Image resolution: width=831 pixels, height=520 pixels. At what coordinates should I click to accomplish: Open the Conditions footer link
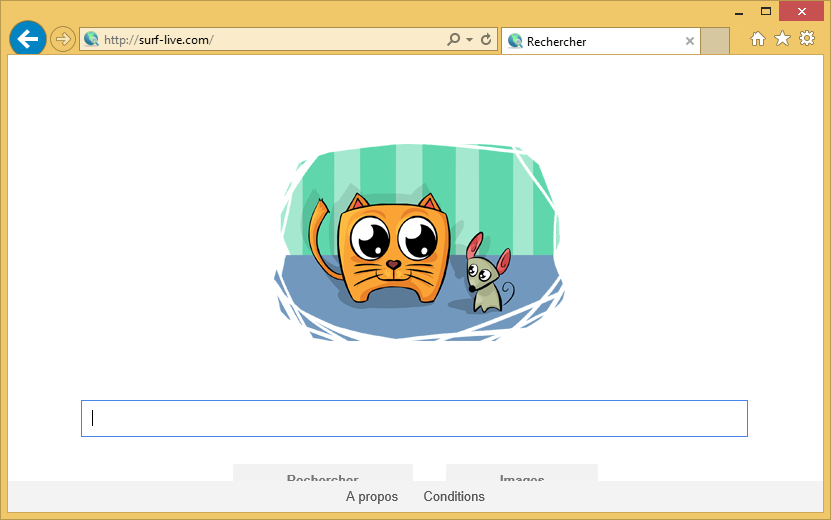pyautogui.click(x=454, y=497)
